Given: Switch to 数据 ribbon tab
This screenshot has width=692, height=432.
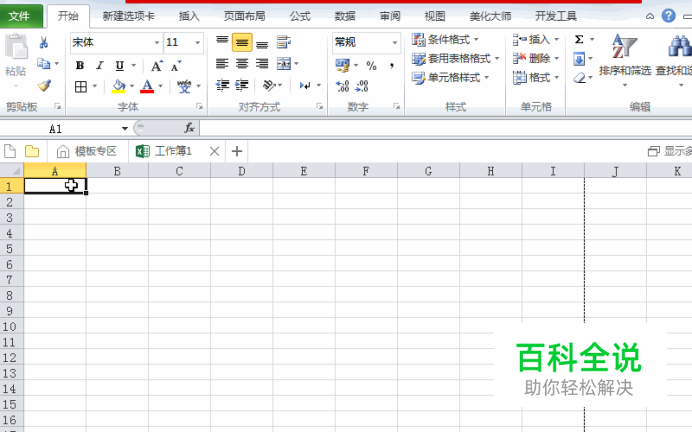Looking at the screenshot, I should (x=345, y=16).
